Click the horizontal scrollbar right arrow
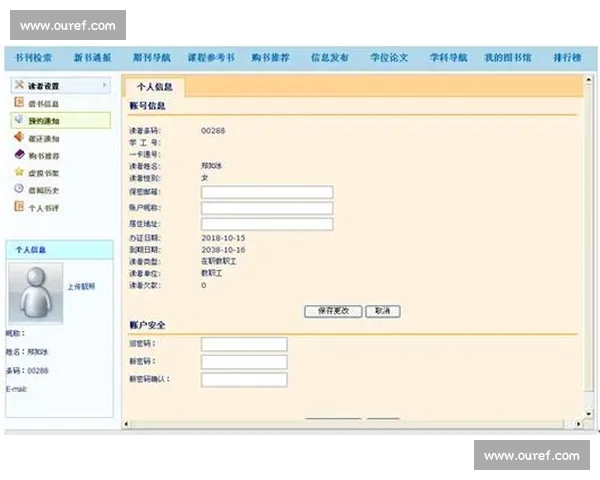This screenshot has width=600, height=480. coord(579,424)
